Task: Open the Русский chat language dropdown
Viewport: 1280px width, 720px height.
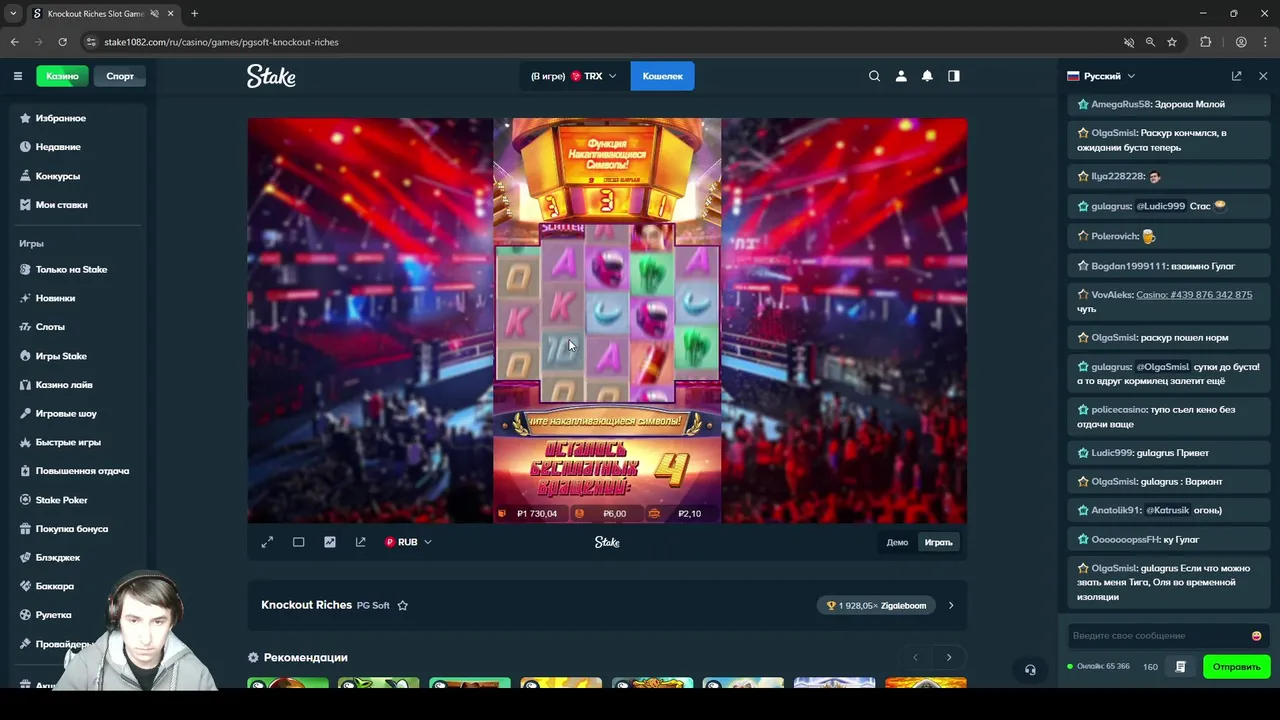Action: click(x=1101, y=76)
